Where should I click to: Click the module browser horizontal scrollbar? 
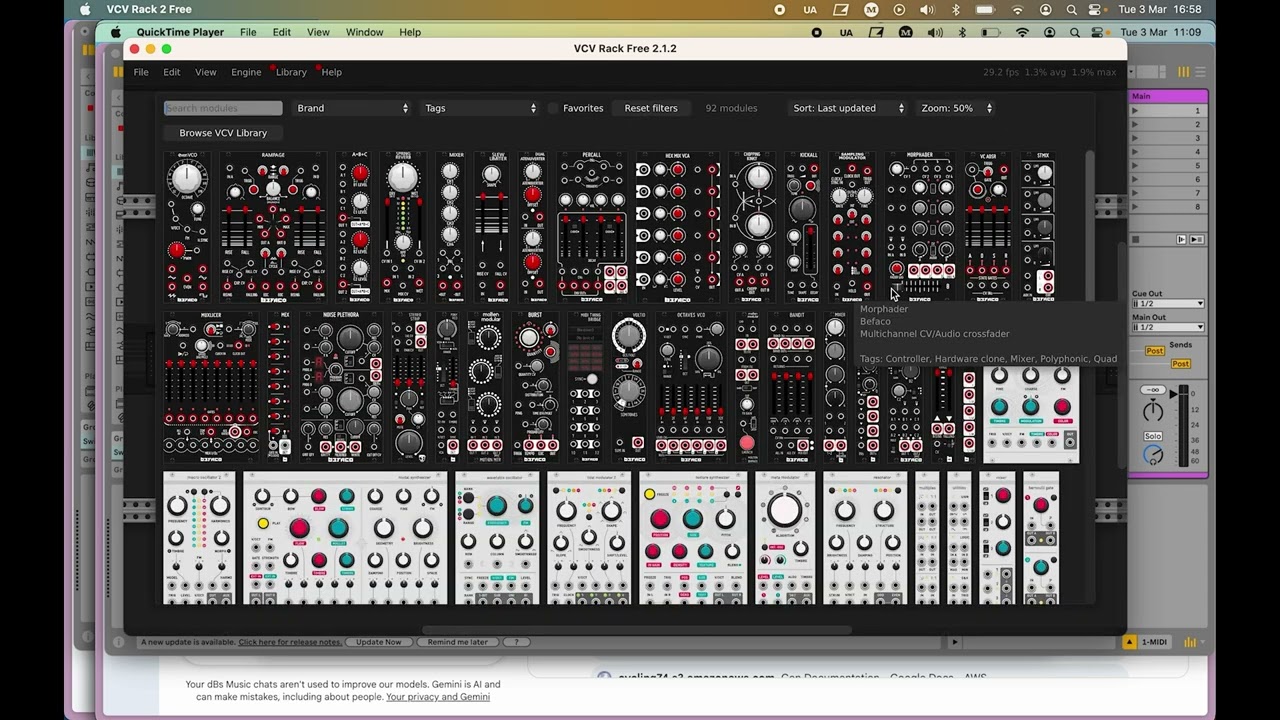637,630
